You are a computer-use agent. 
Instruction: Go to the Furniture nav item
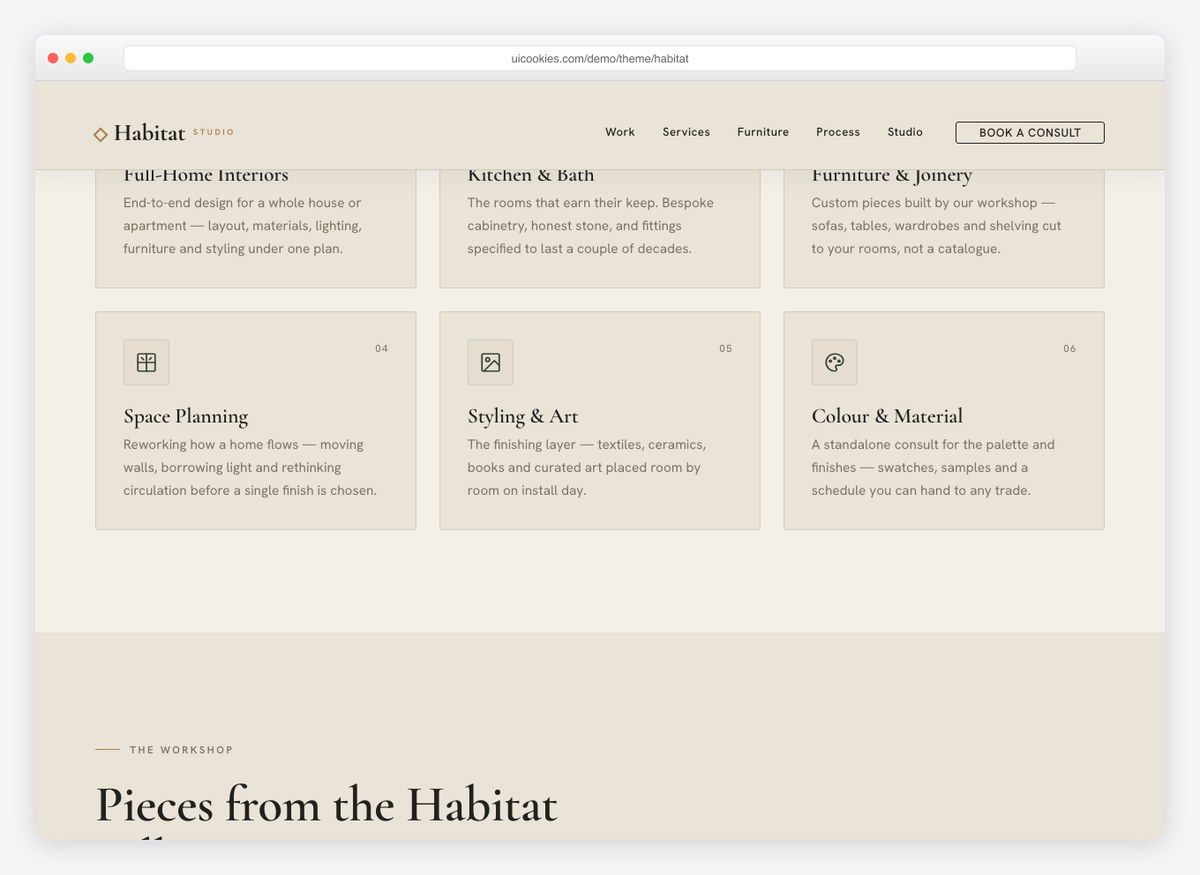pos(763,132)
